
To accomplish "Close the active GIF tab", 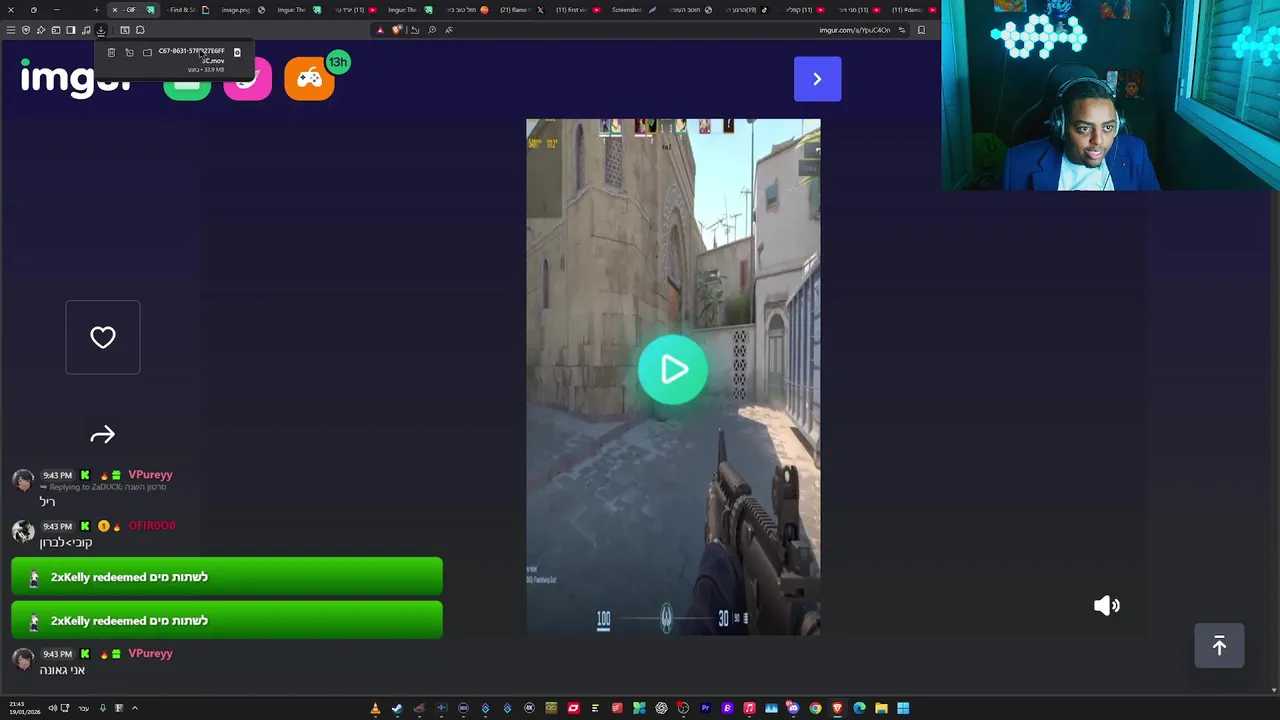I will (x=115, y=10).
